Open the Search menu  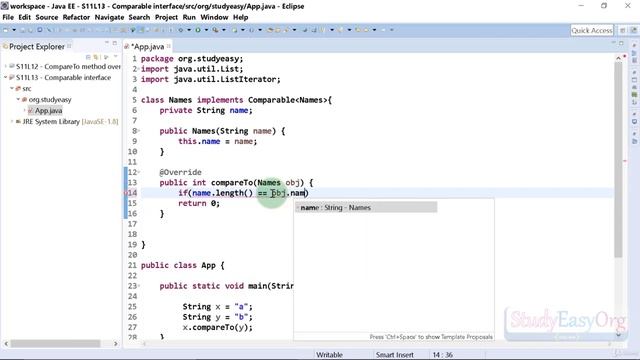(x=139, y=17)
